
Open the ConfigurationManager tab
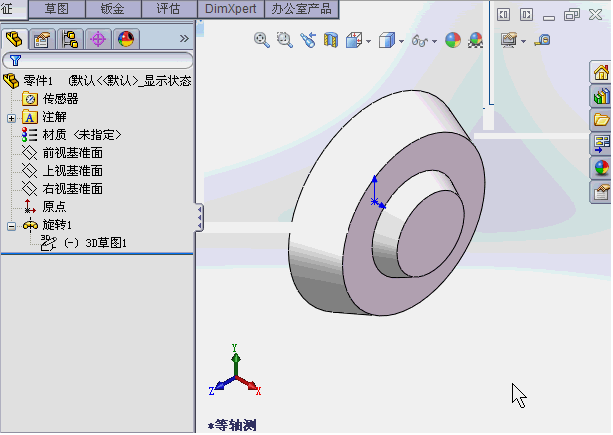pyautogui.click(x=70, y=39)
